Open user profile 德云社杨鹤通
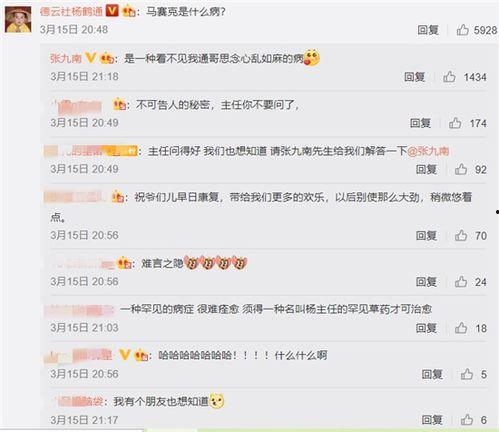Screen dimensions: 499x432 (x=71, y=12)
